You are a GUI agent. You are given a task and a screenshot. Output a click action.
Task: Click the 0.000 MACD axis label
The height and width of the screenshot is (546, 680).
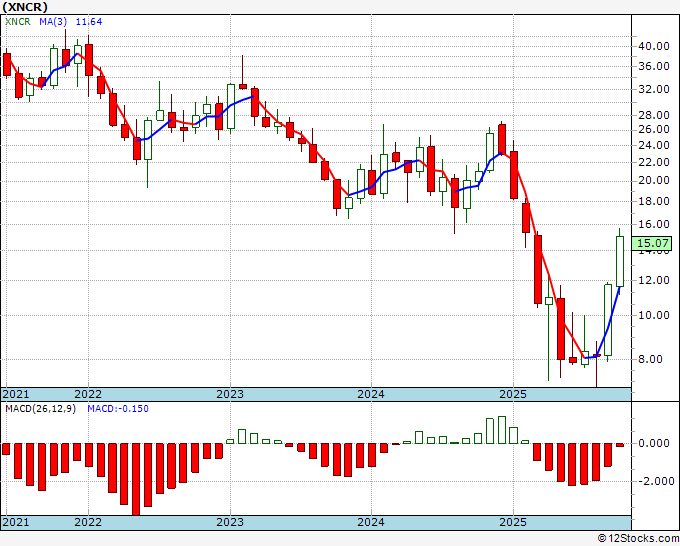point(654,443)
